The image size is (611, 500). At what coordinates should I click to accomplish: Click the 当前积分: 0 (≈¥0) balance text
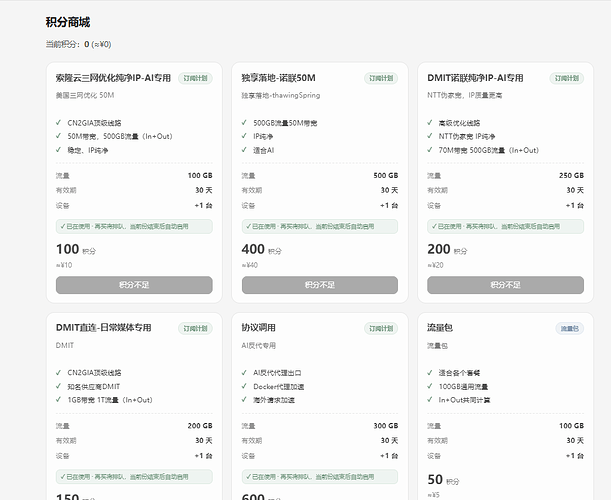78,44
